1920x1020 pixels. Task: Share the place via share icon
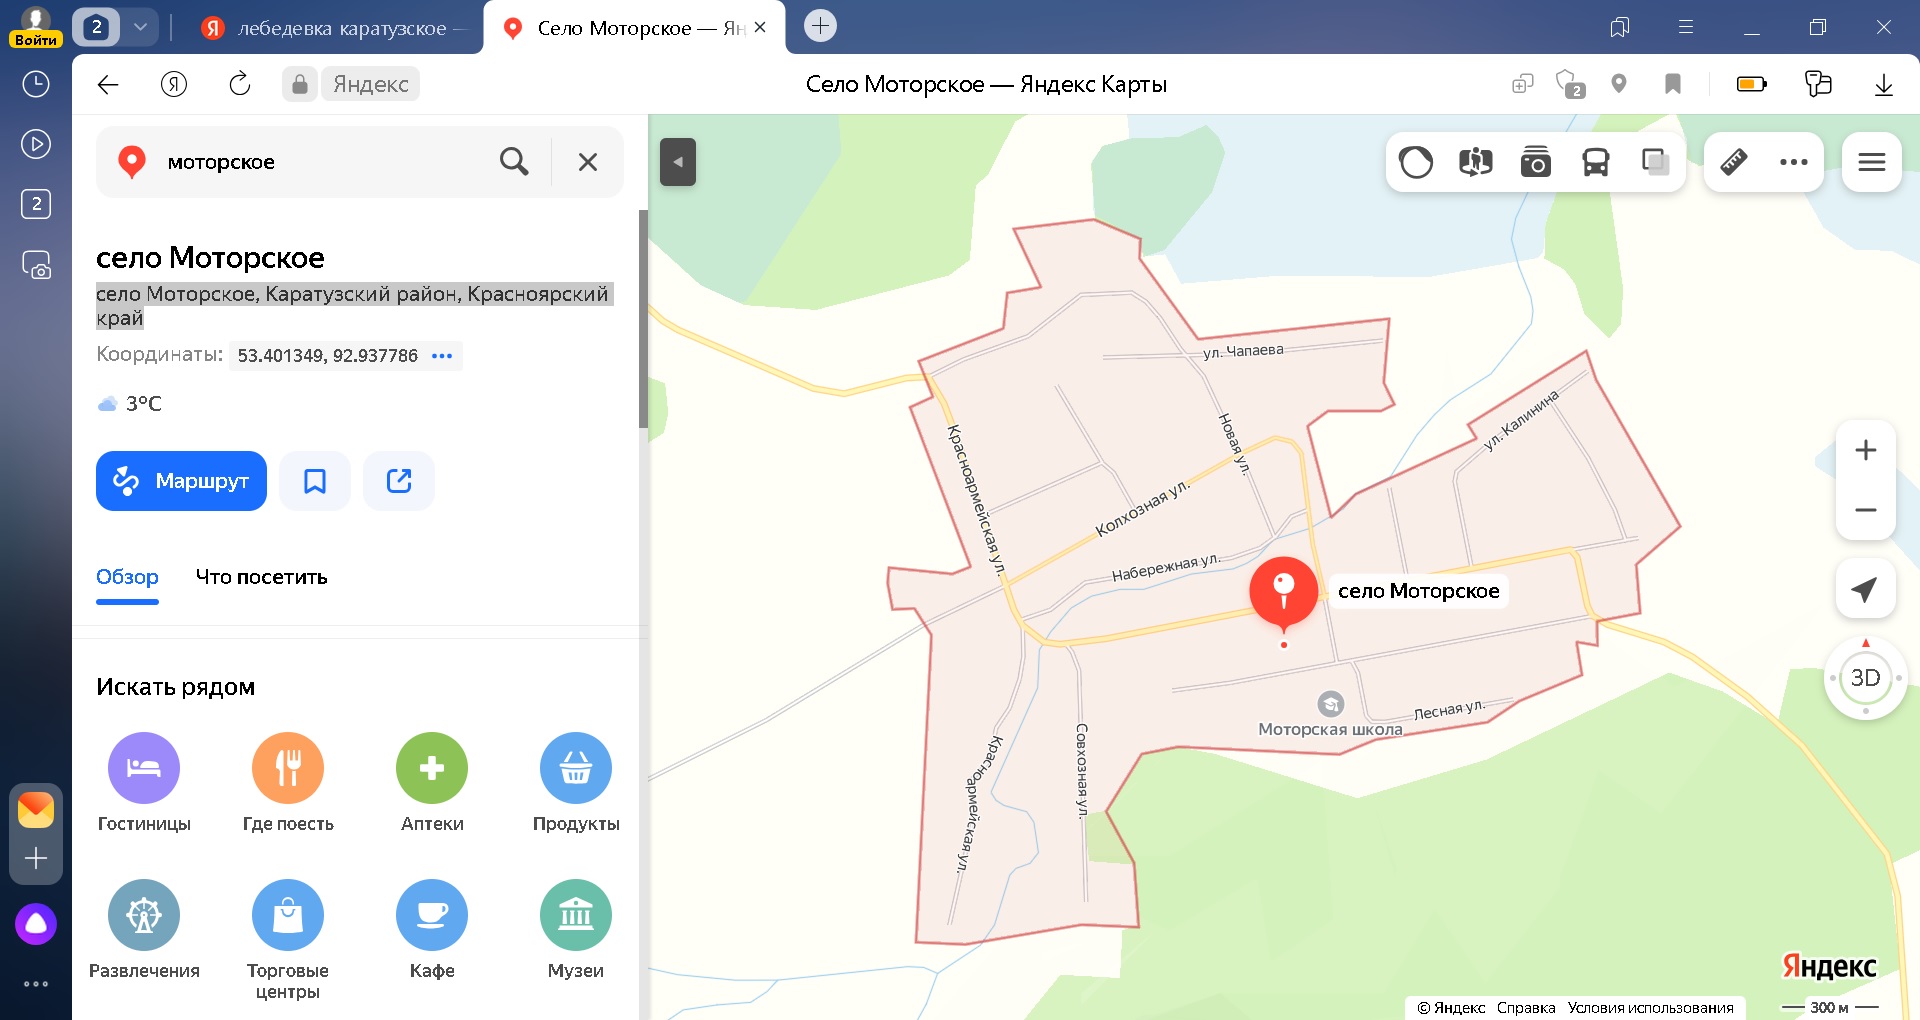pyautogui.click(x=399, y=481)
